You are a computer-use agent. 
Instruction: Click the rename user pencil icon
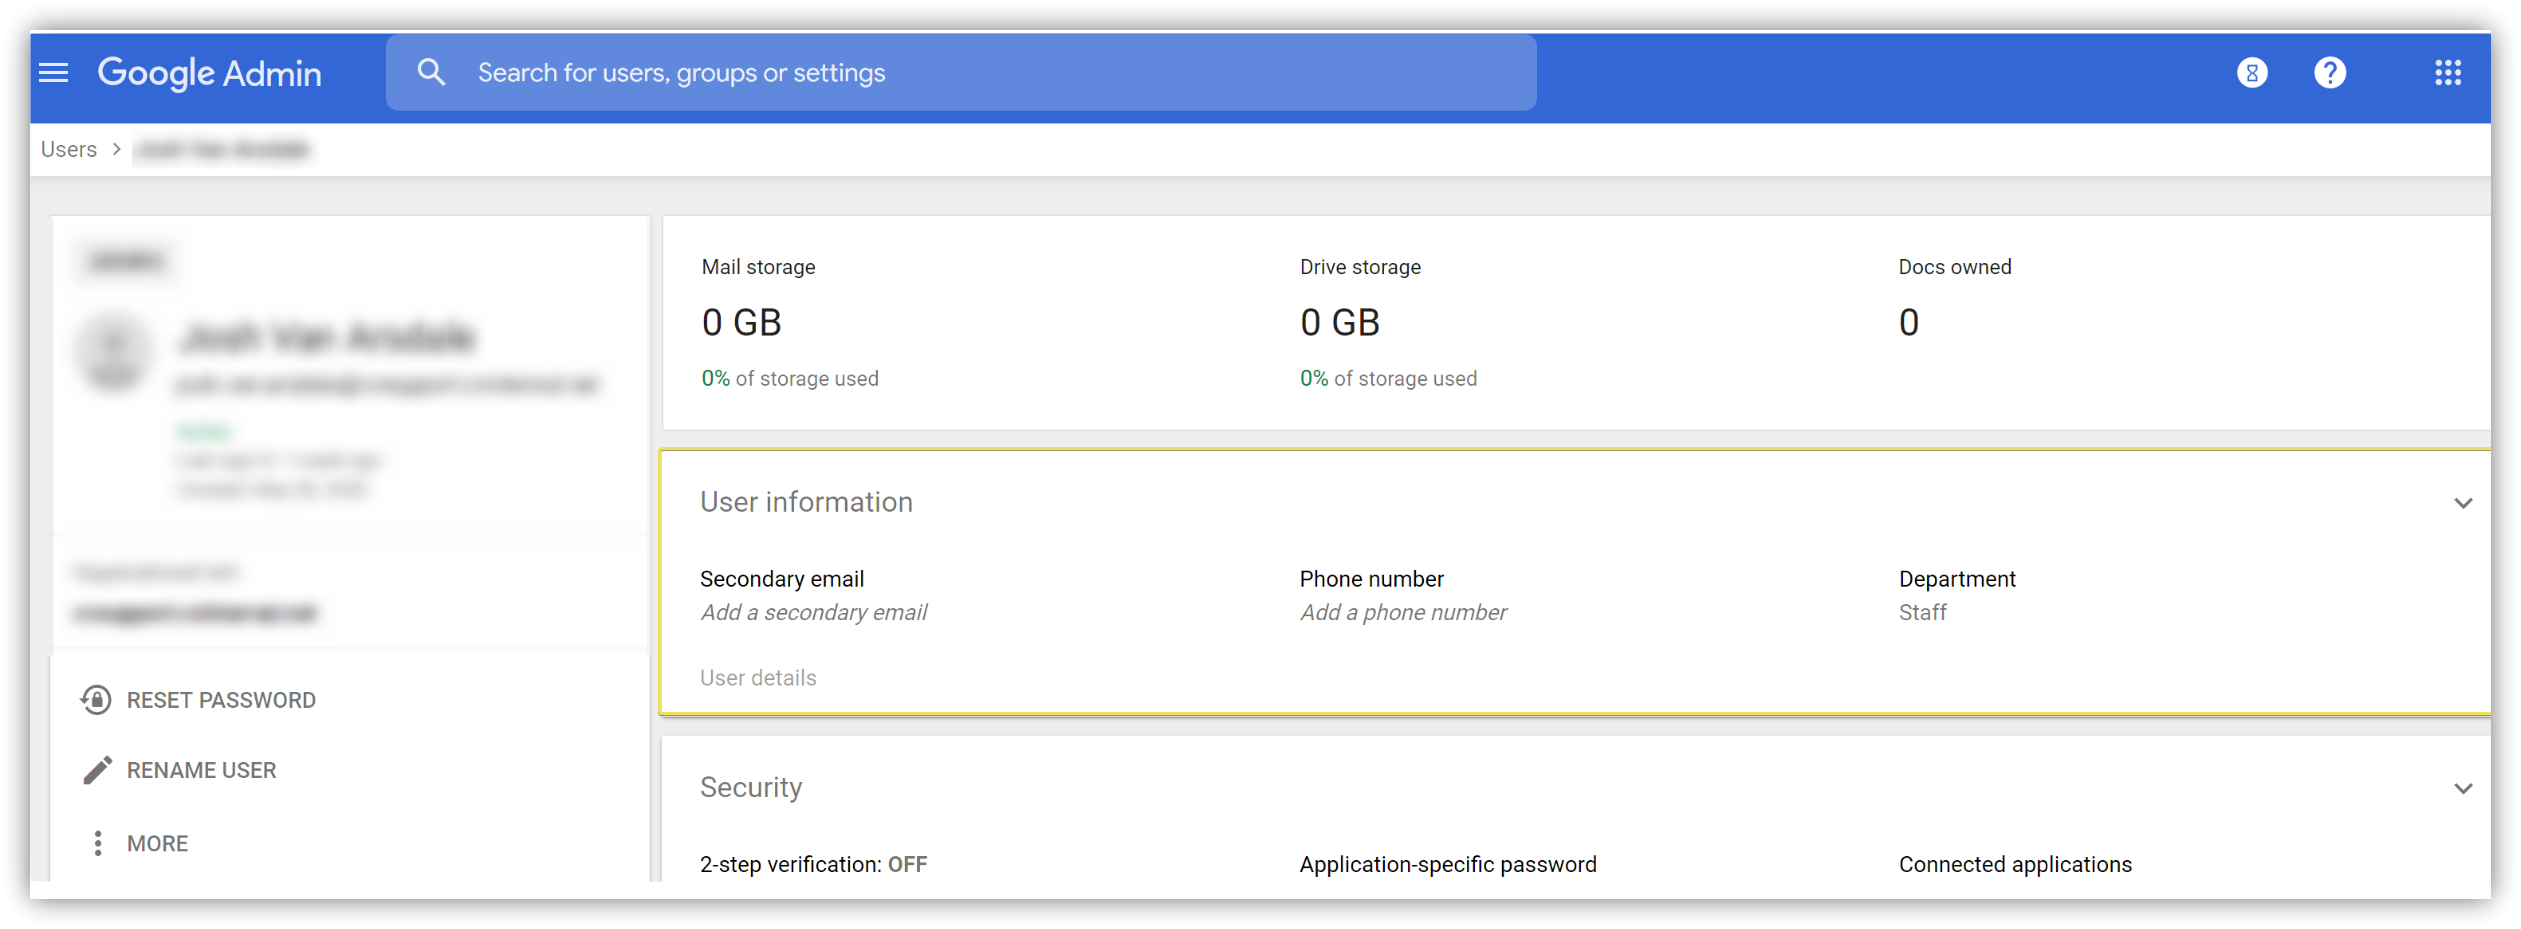pos(97,770)
